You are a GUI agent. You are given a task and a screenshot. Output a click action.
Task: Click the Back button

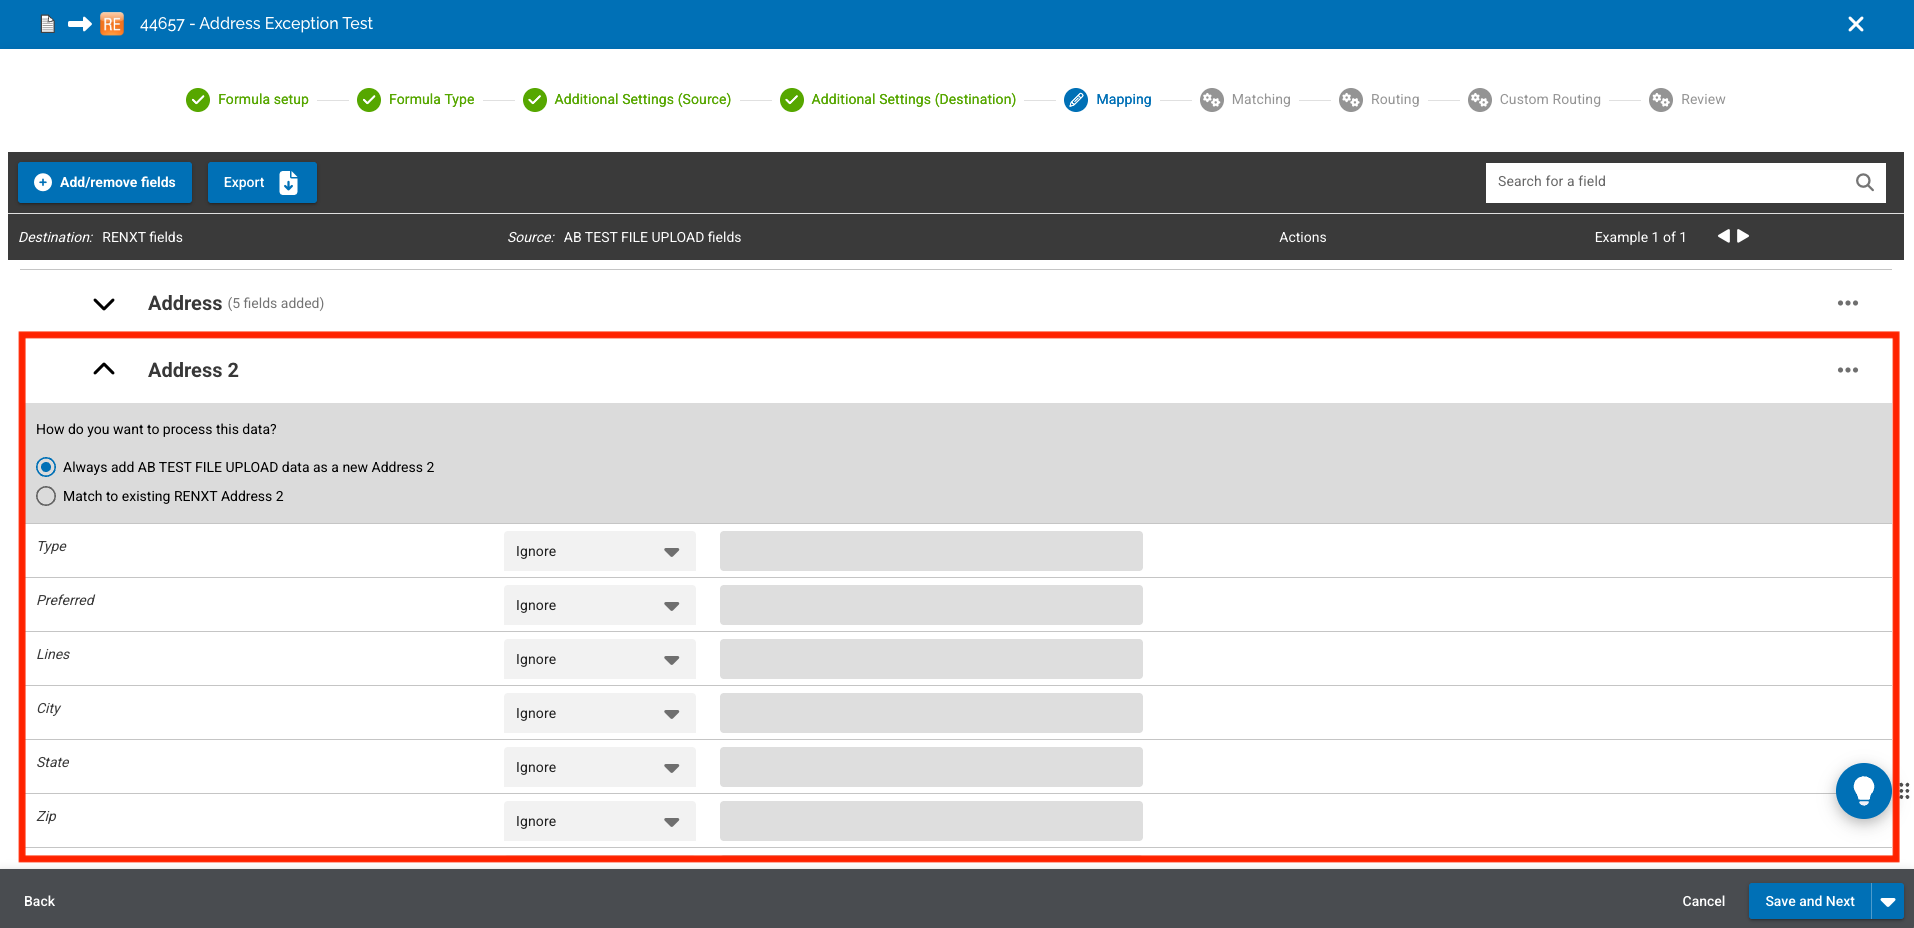39,901
